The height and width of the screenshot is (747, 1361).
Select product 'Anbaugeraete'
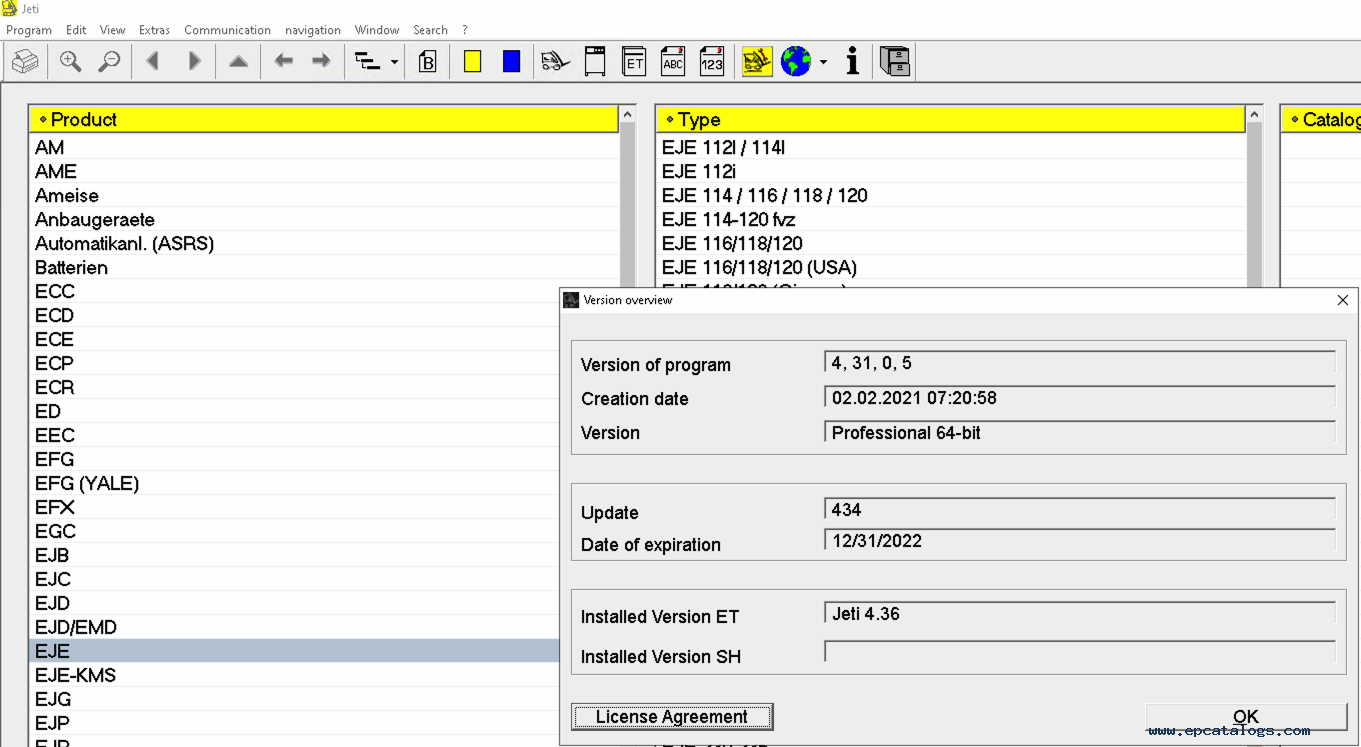324,219
